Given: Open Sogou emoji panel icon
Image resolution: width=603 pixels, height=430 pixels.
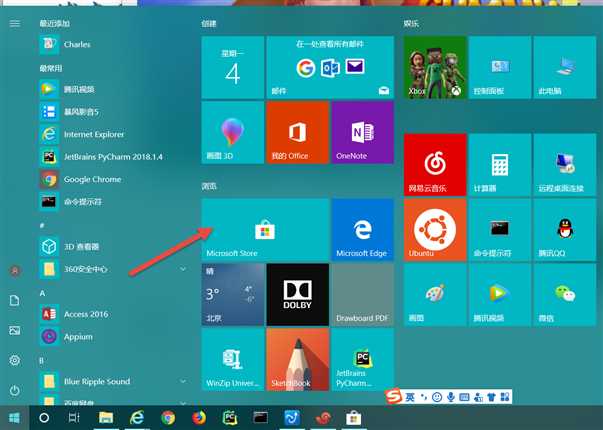Looking at the screenshot, I should pos(437,397).
